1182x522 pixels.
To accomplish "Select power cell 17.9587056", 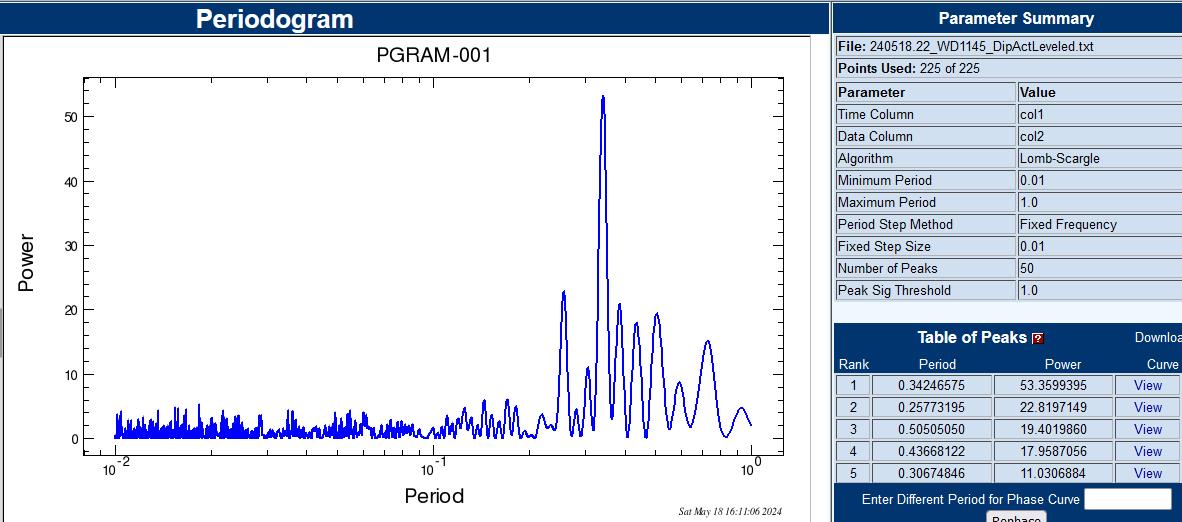I will (x=1052, y=451).
